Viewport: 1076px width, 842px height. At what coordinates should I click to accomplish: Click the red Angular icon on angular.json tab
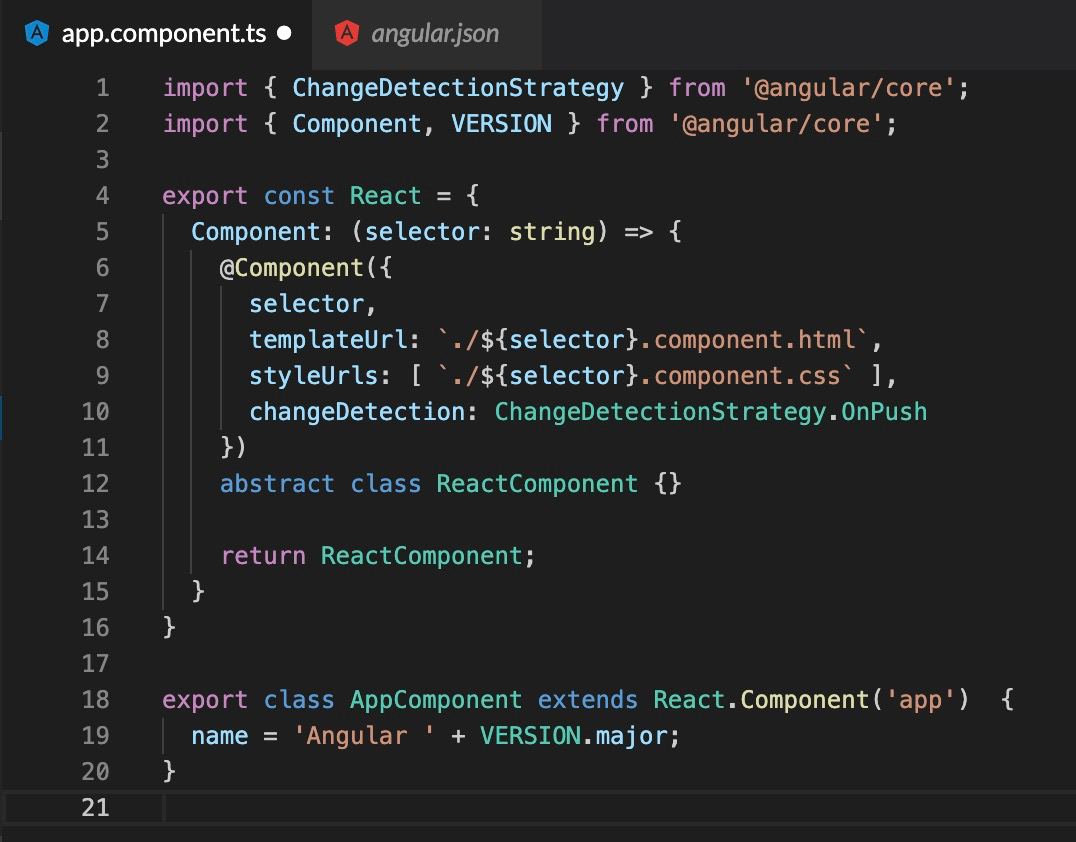[347, 33]
